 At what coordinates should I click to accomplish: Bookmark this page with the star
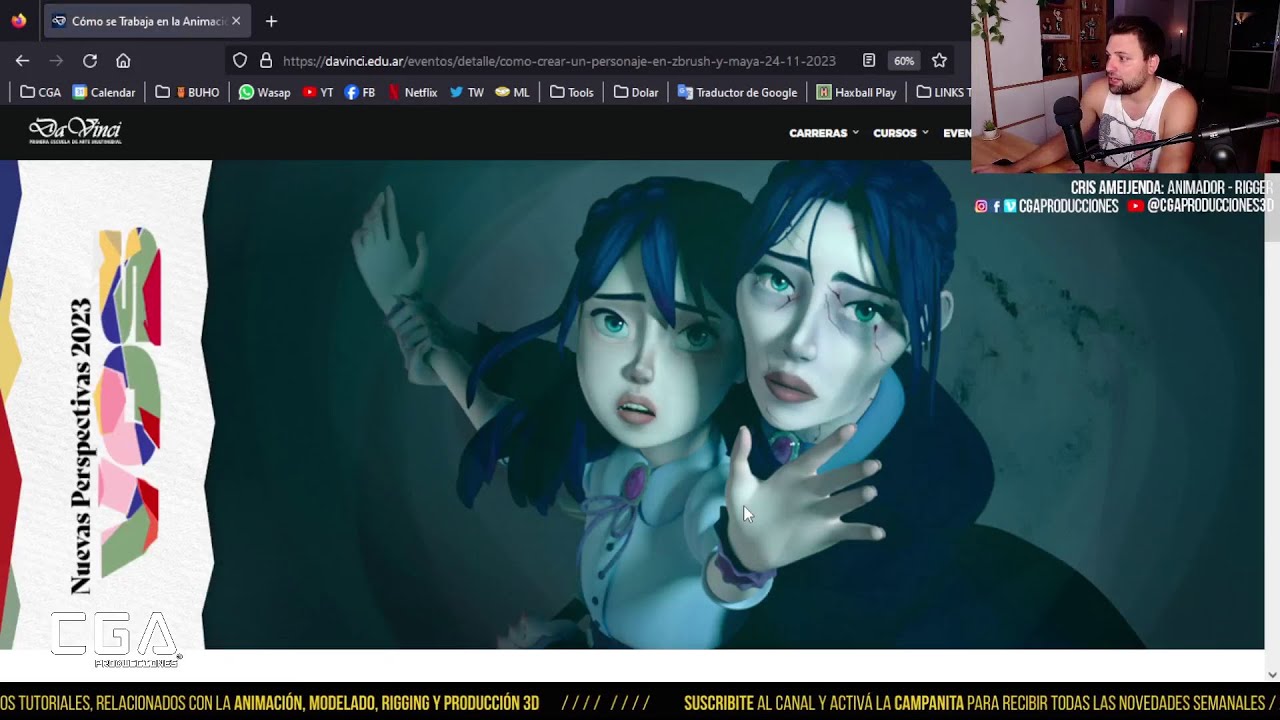939,61
